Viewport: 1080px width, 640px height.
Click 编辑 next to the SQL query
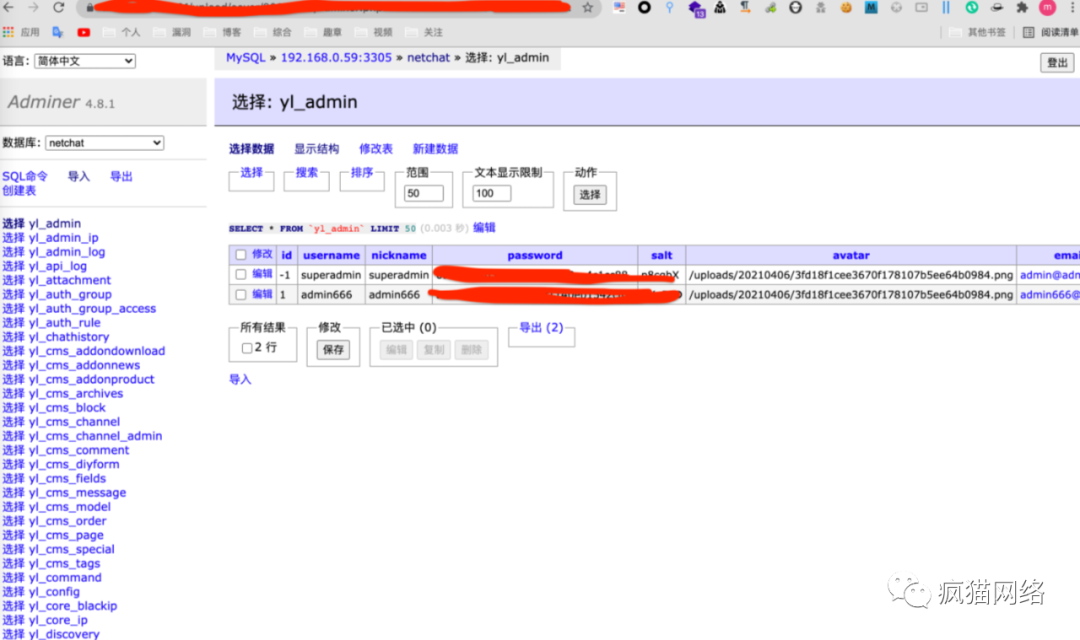coord(484,227)
